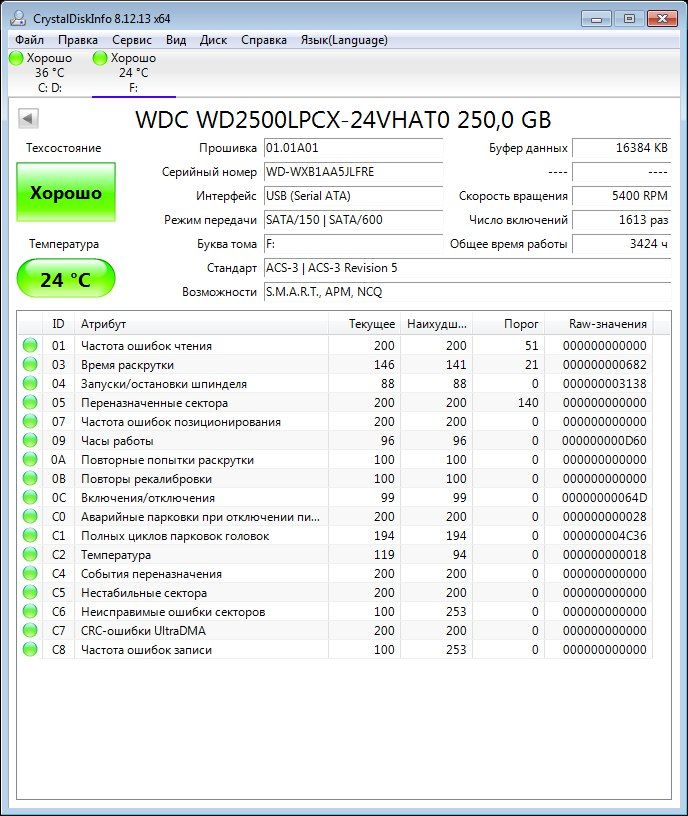688x816 pixels.
Task: Click status icon for C6 uncorrectable sector errors
Action: point(30,611)
